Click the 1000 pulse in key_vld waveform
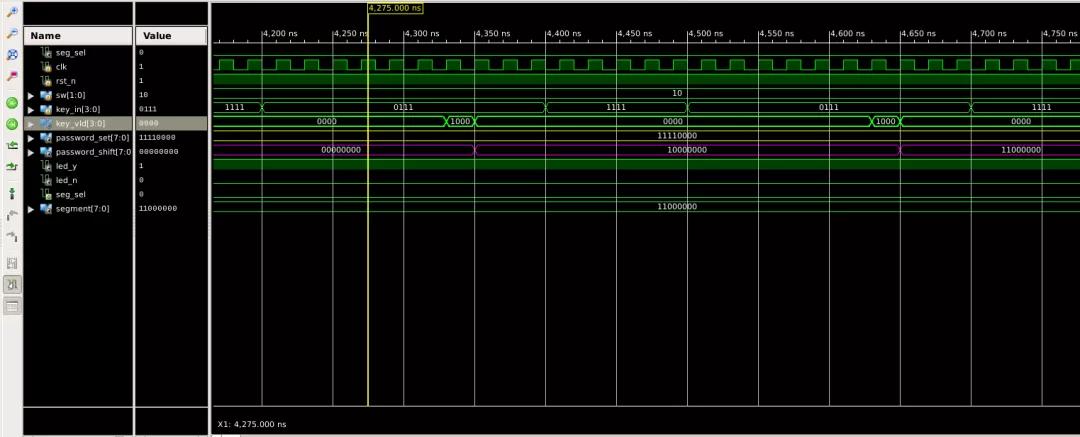1080x437 pixels. point(460,121)
